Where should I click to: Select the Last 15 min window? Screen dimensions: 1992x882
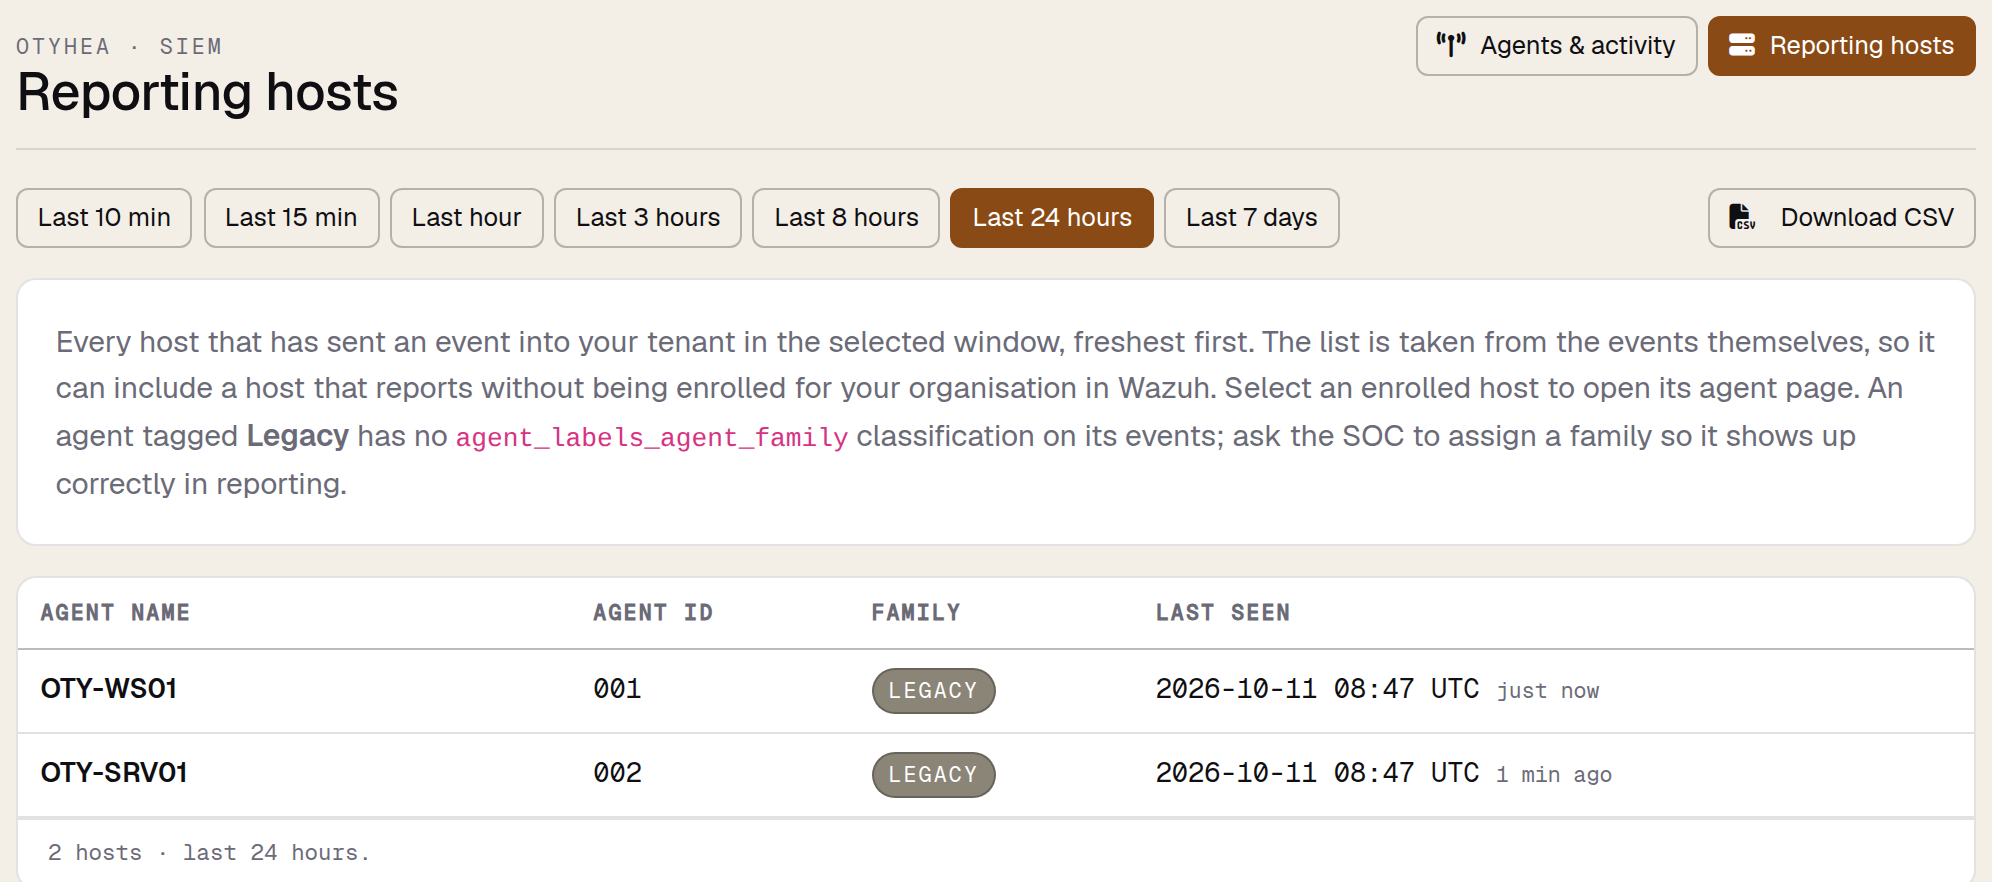pyautogui.click(x=291, y=218)
